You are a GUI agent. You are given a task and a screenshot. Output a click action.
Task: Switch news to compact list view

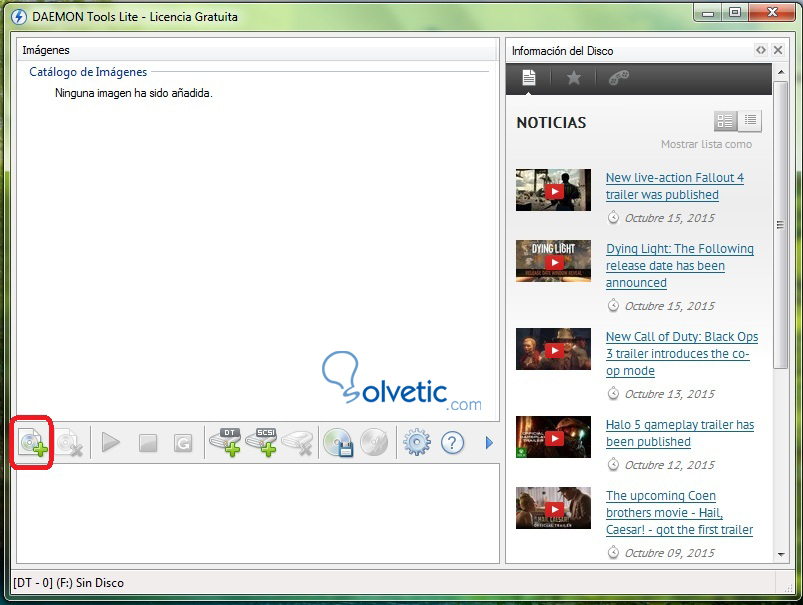750,121
